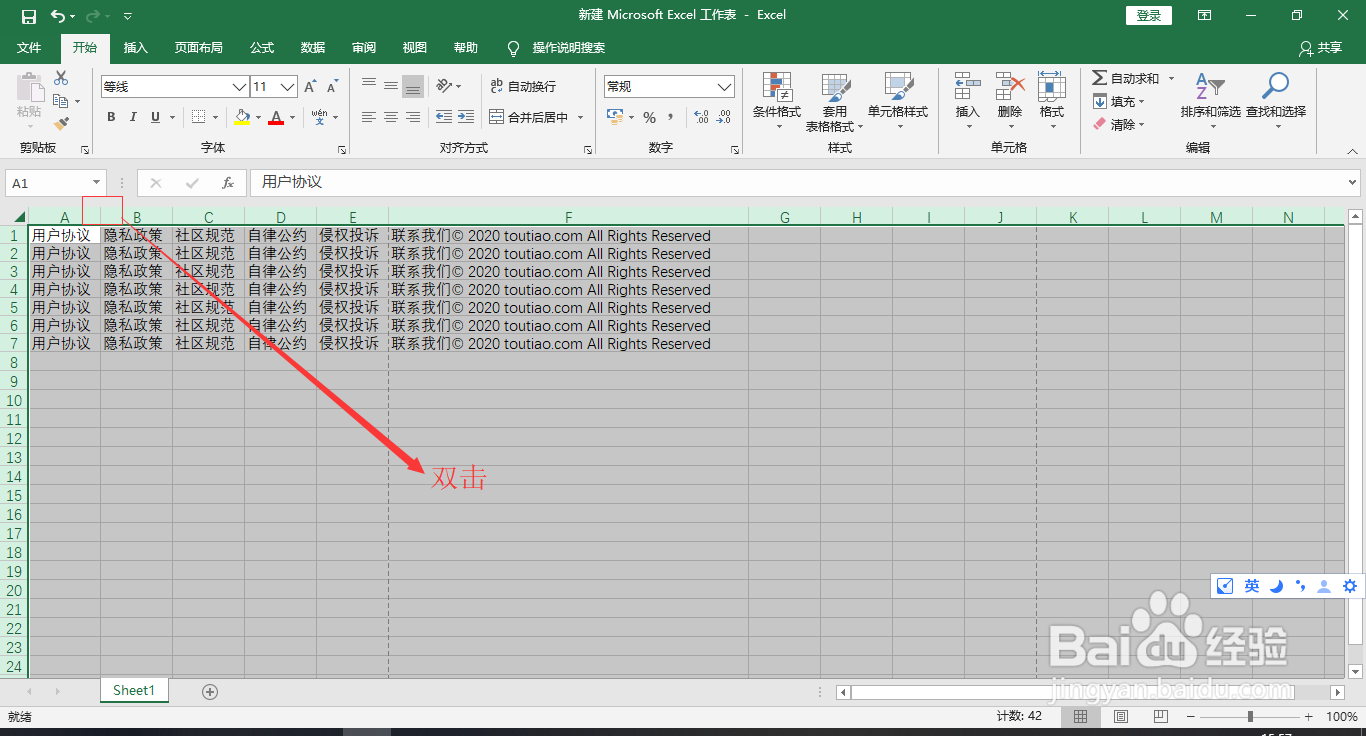Select the Sheet1 tab
1366x736 pixels.
(x=134, y=690)
